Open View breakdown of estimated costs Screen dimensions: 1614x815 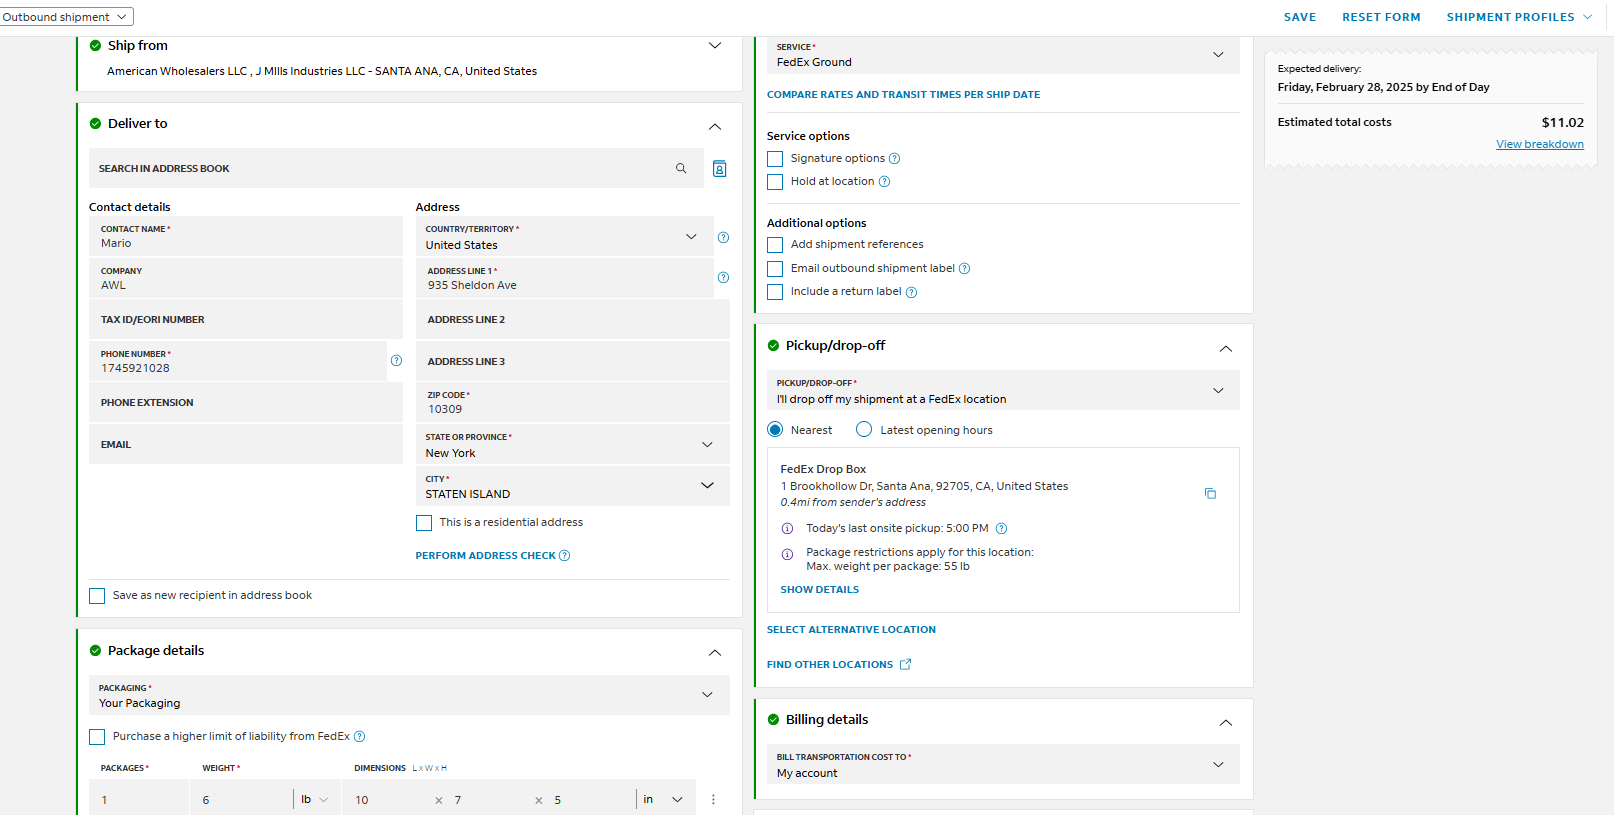(1540, 145)
